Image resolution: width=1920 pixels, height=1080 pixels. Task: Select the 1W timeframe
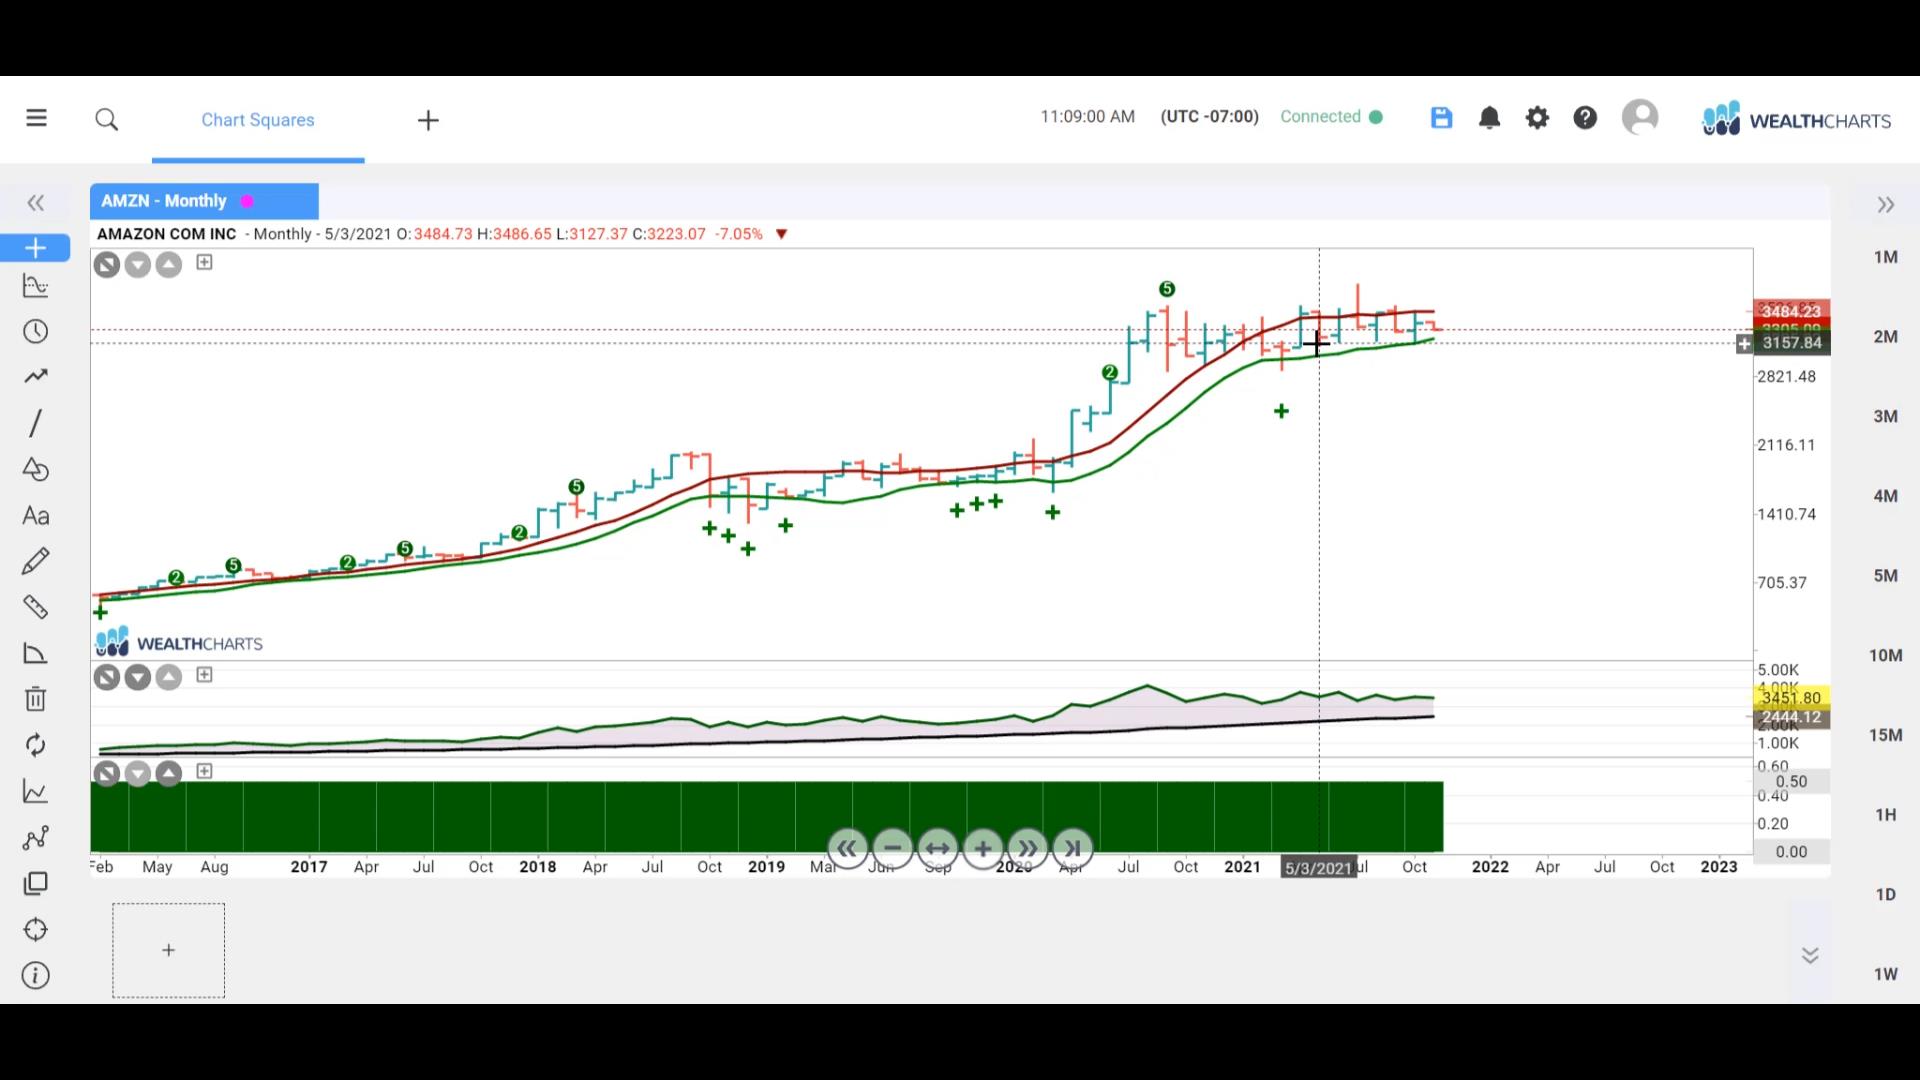[1886, 974]
